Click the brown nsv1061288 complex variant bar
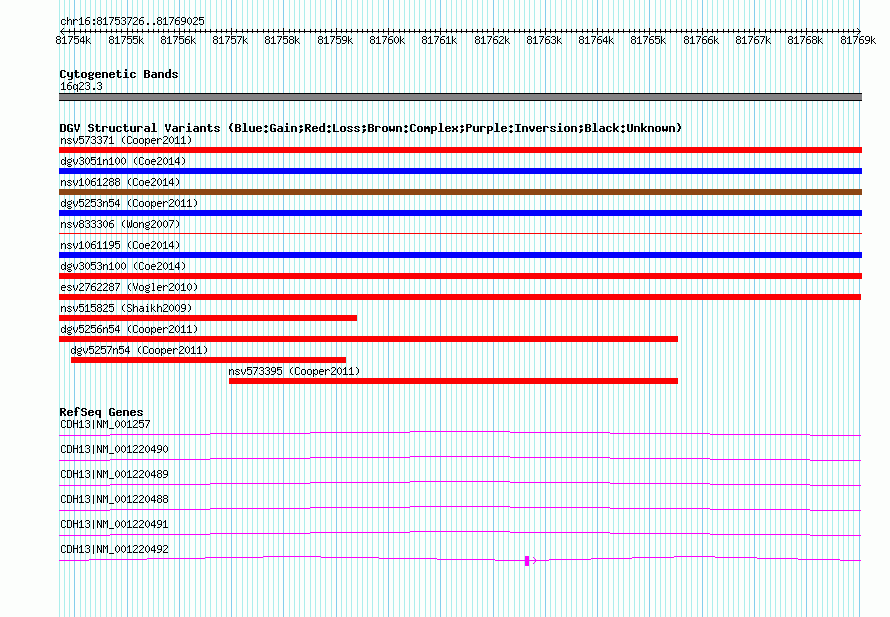Screen dimensions: 890x617 pos(460,192)
